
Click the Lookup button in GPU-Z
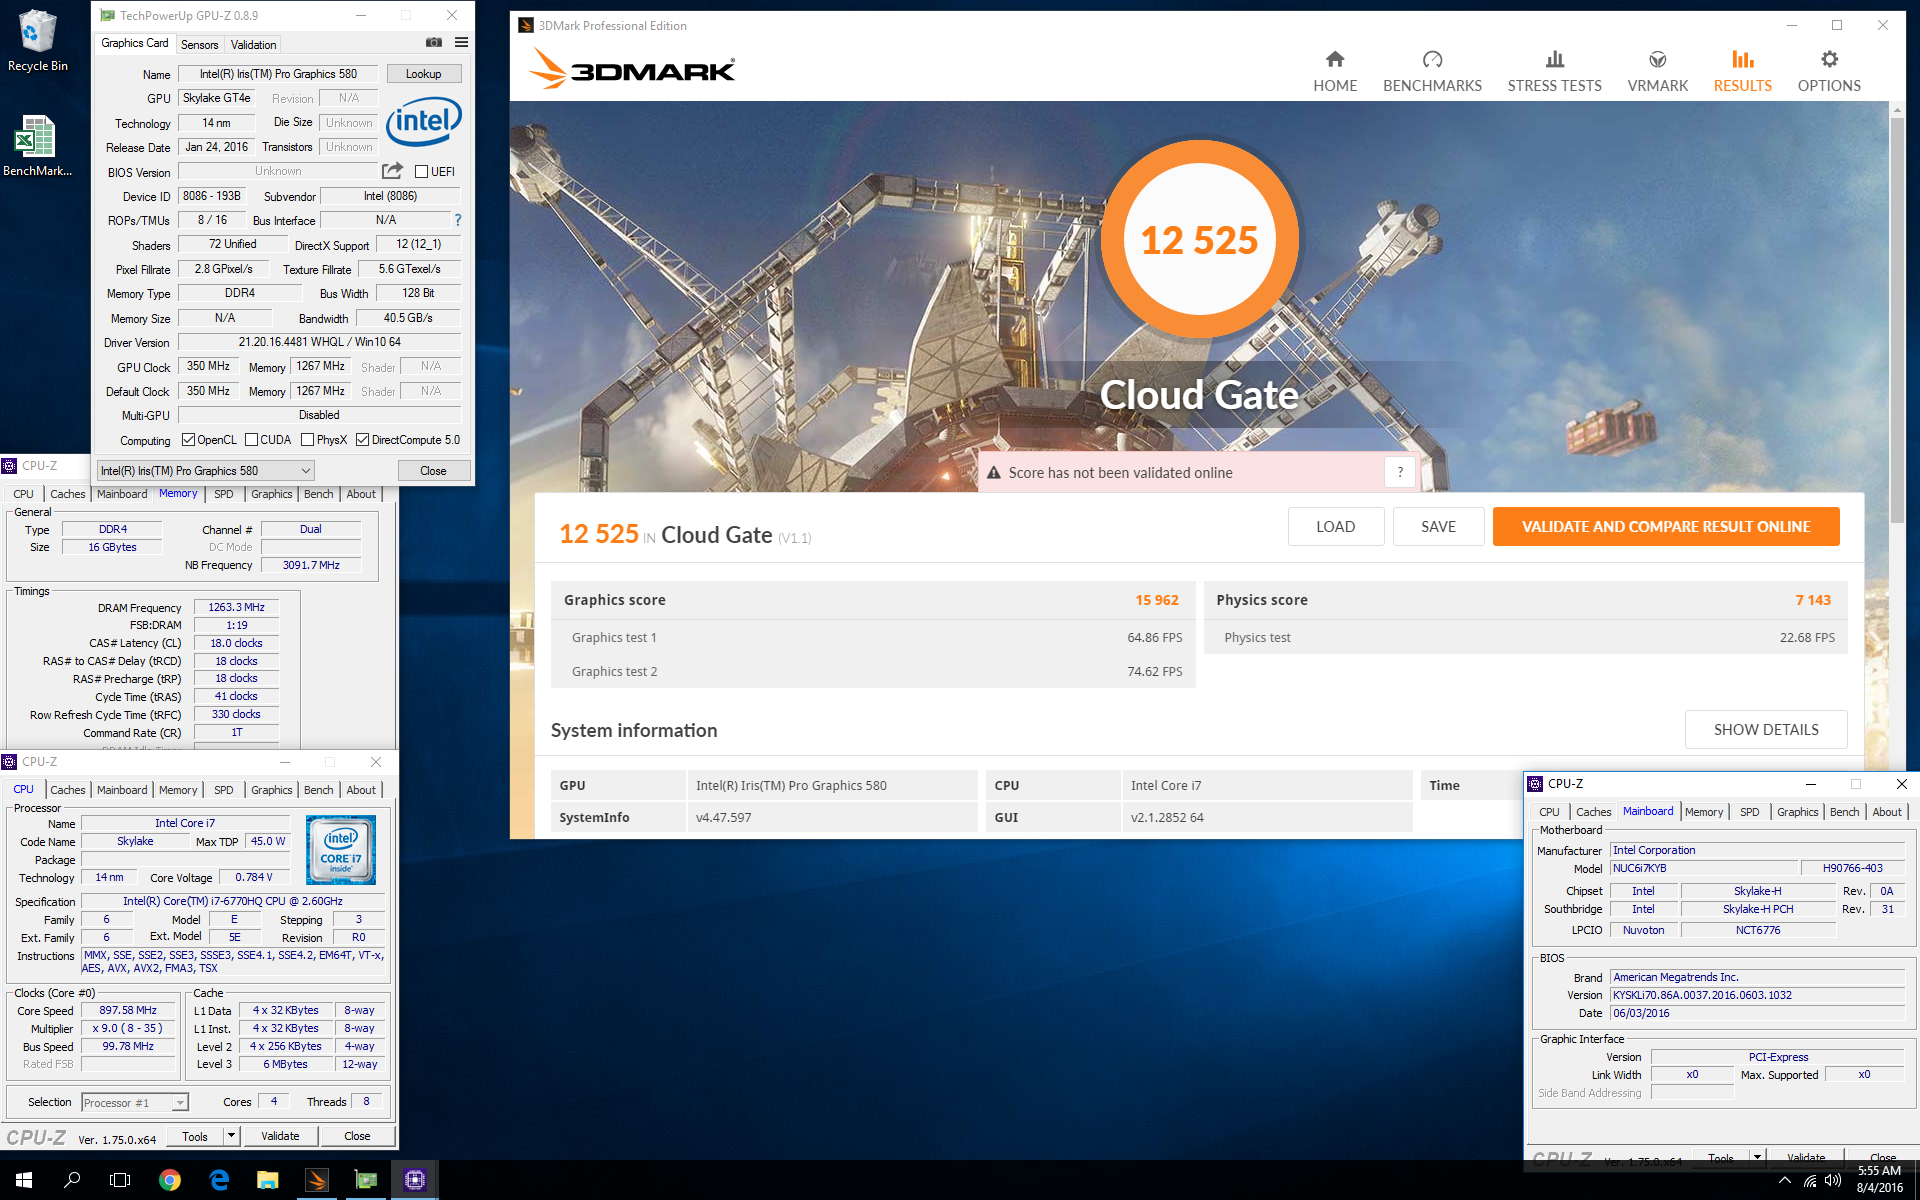[423, 74]
